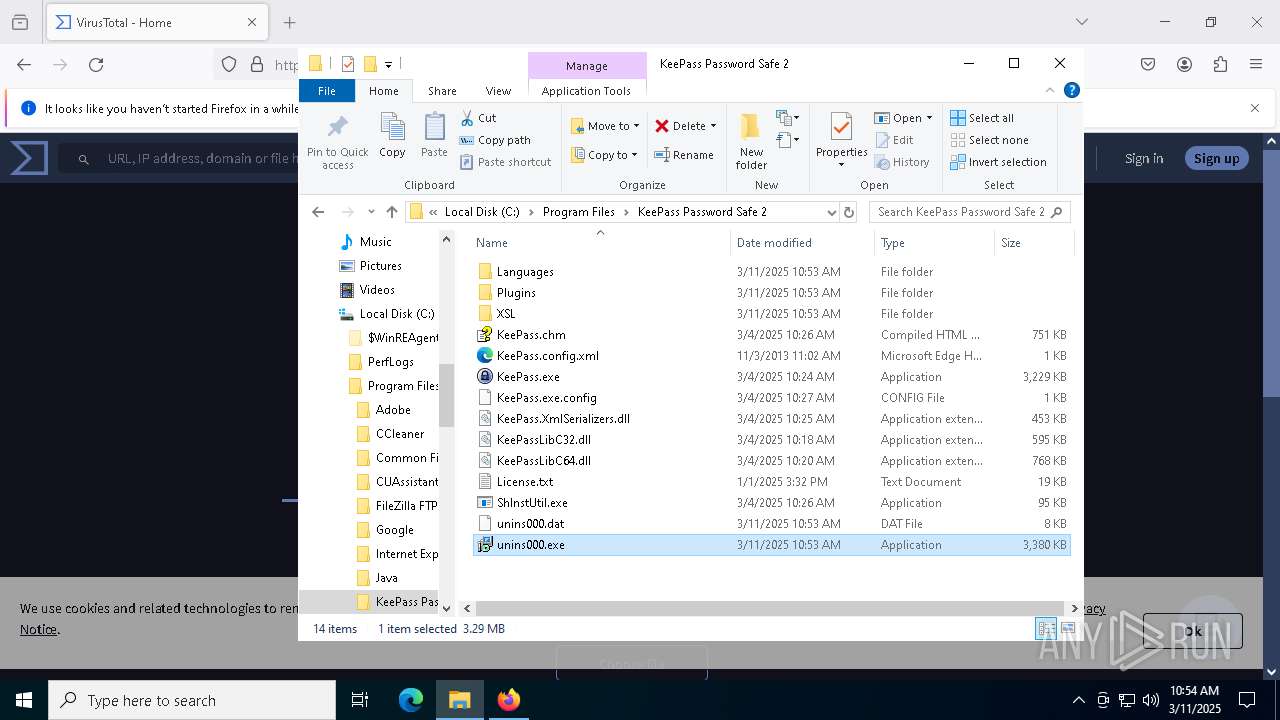This screenshot has height=720, width=1280.
Task: Open the File ribbon tab
Action: click(x=327, y=91)
